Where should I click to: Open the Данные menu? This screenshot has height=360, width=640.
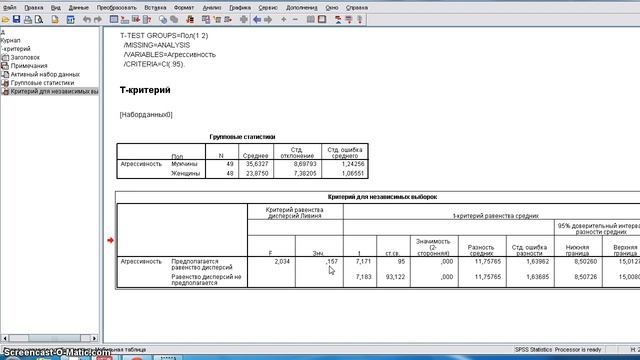[x=78, y=7]
